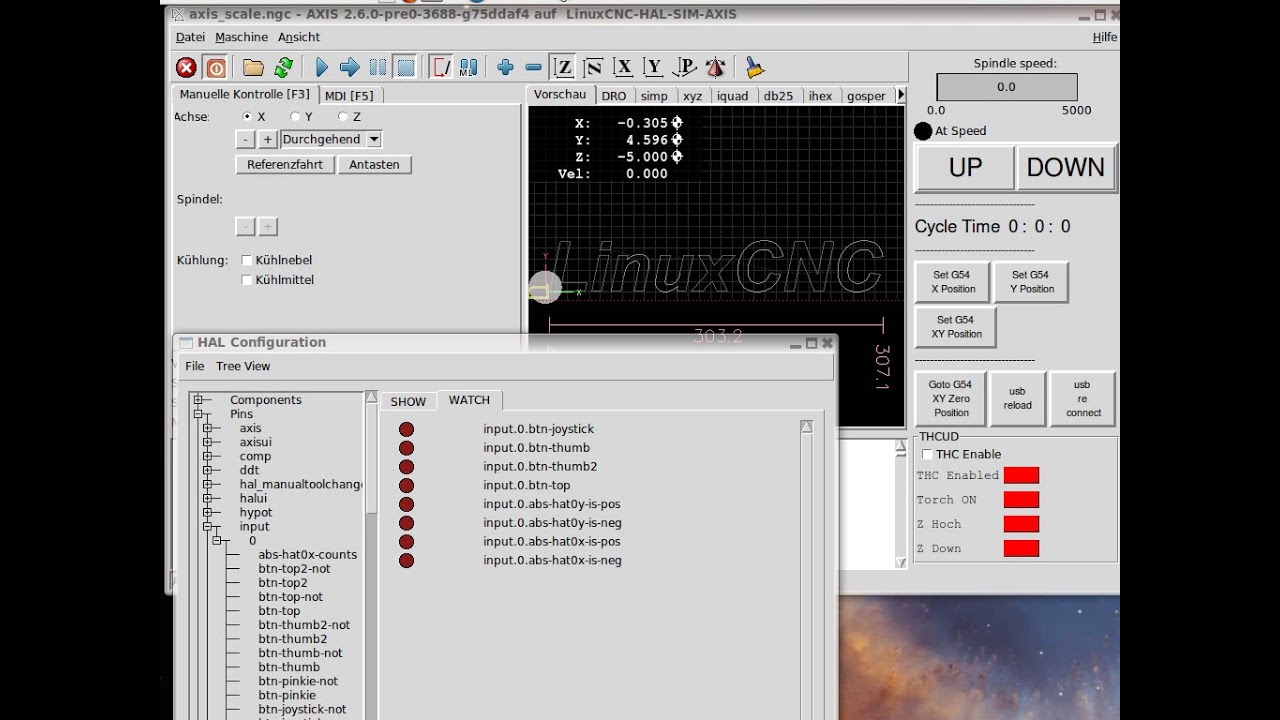Select the X axis radio button
Image resolution: width=1280 pixels, height=720 pixels.
pos(247,117)
